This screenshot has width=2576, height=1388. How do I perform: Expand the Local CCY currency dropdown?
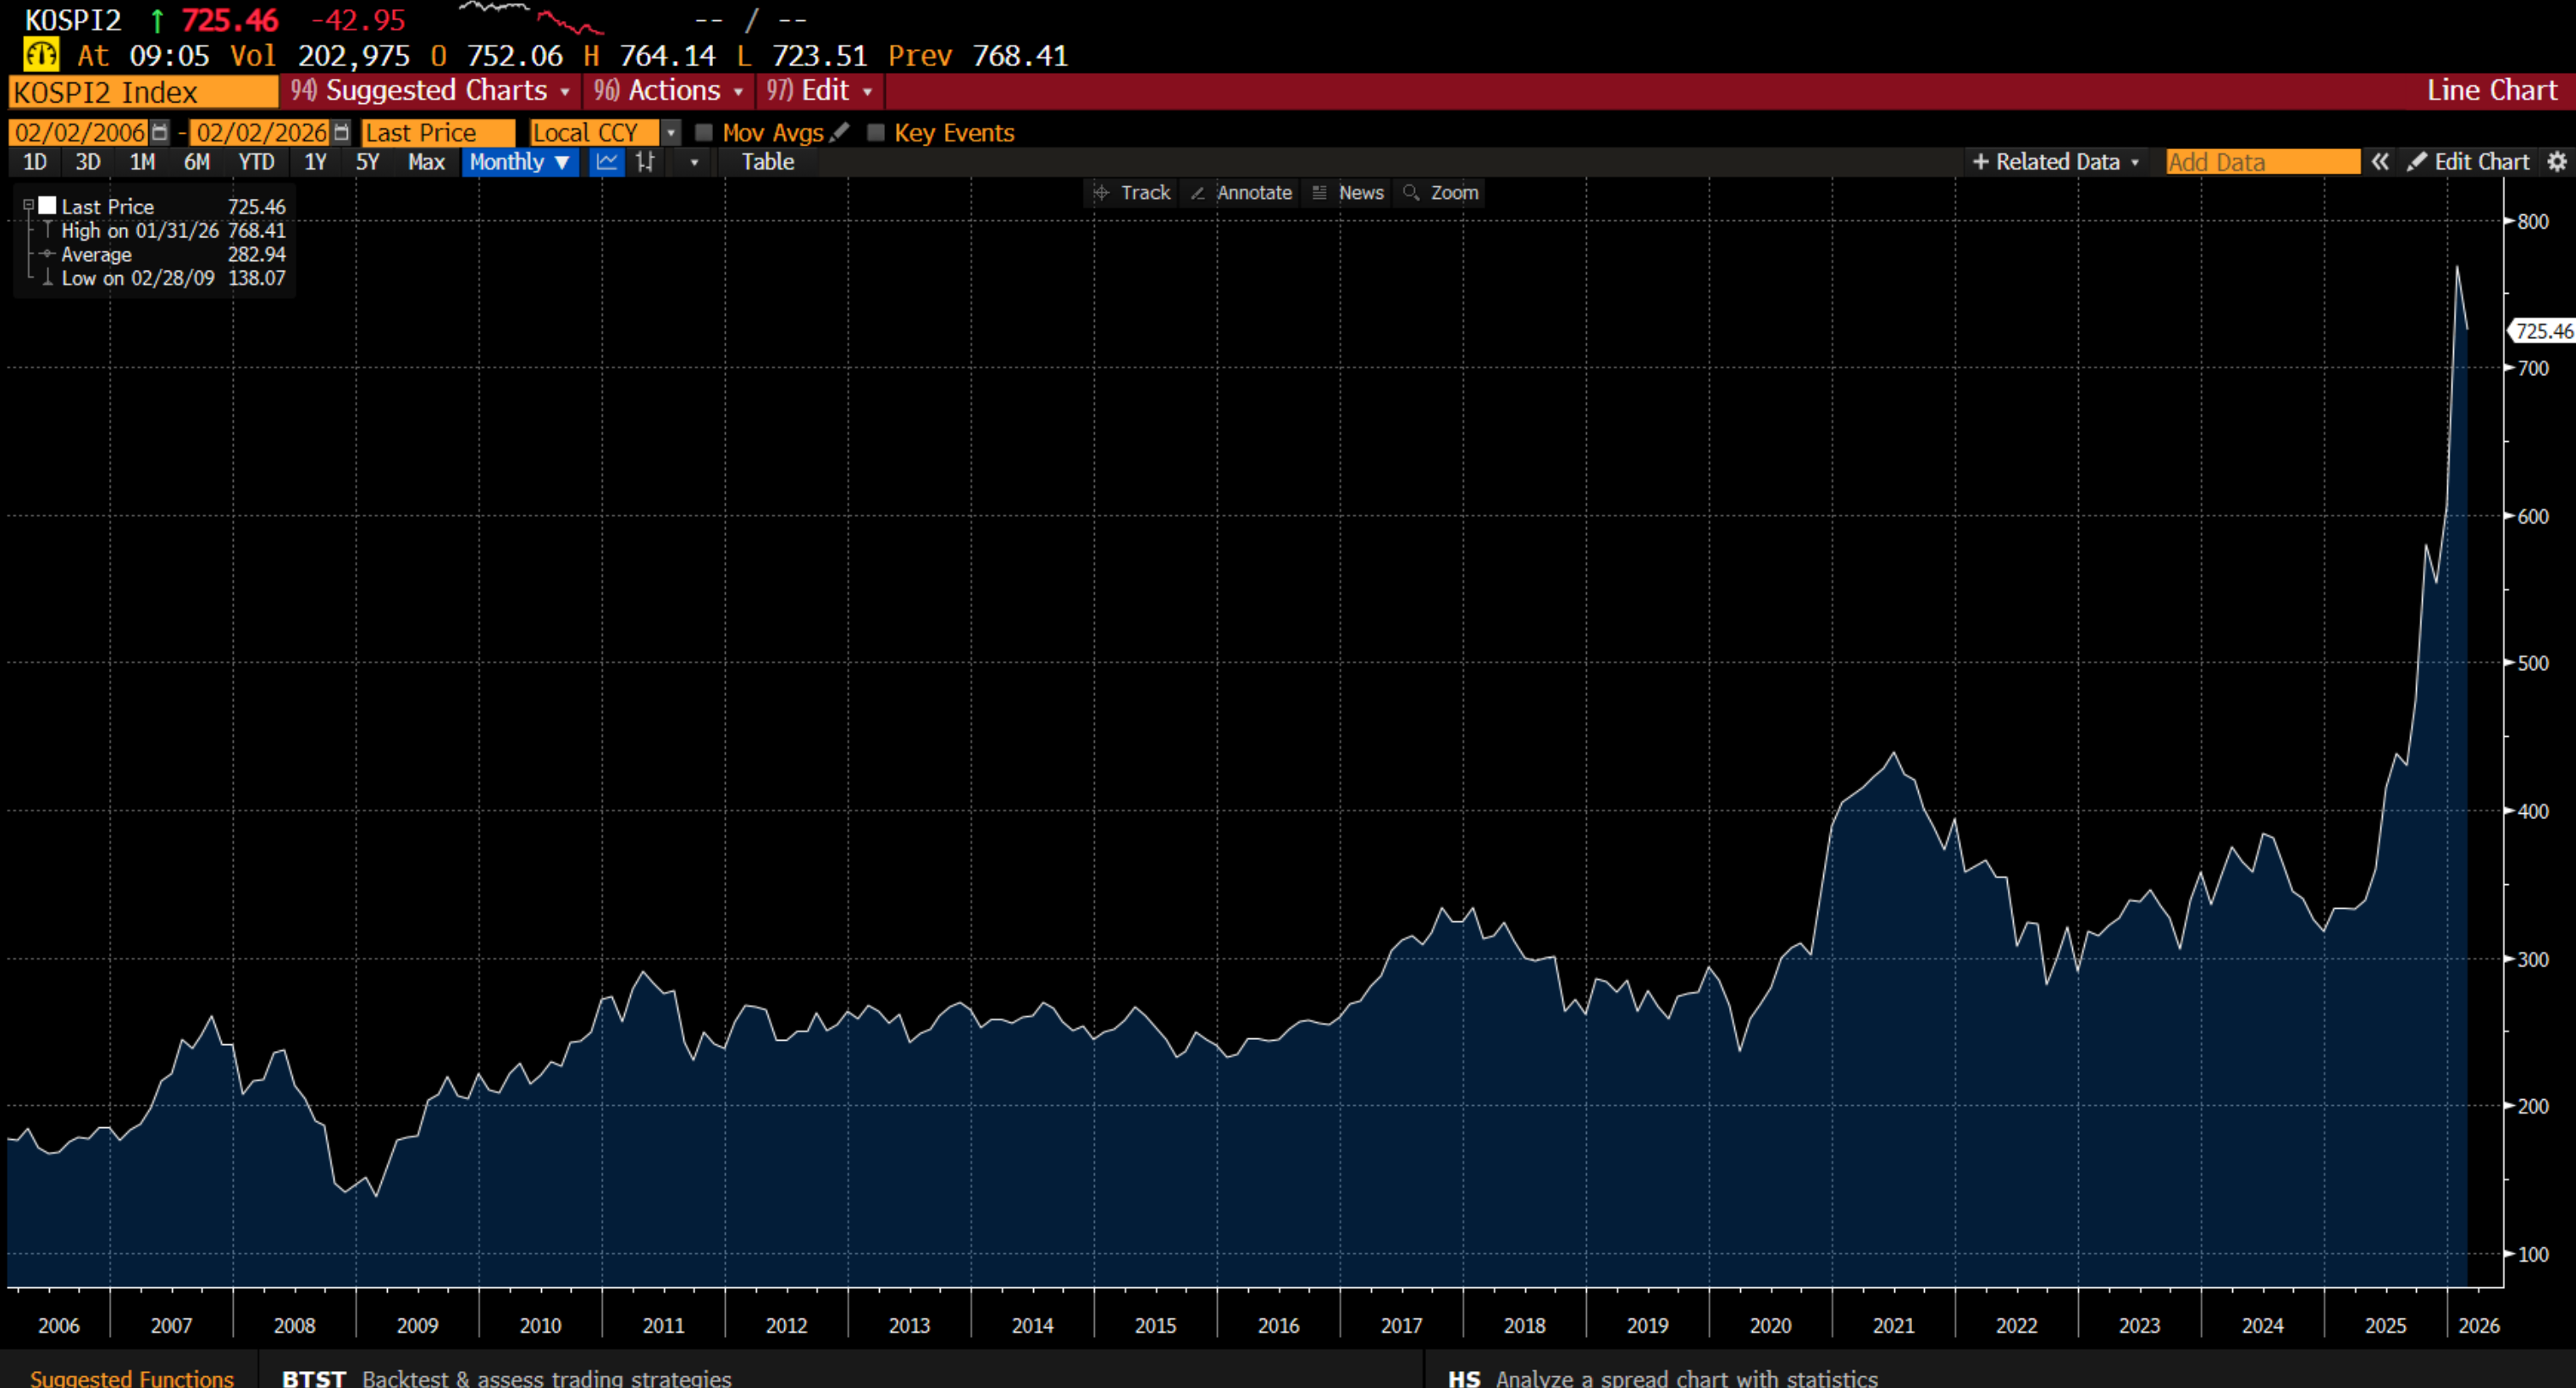tap(671, 132)
